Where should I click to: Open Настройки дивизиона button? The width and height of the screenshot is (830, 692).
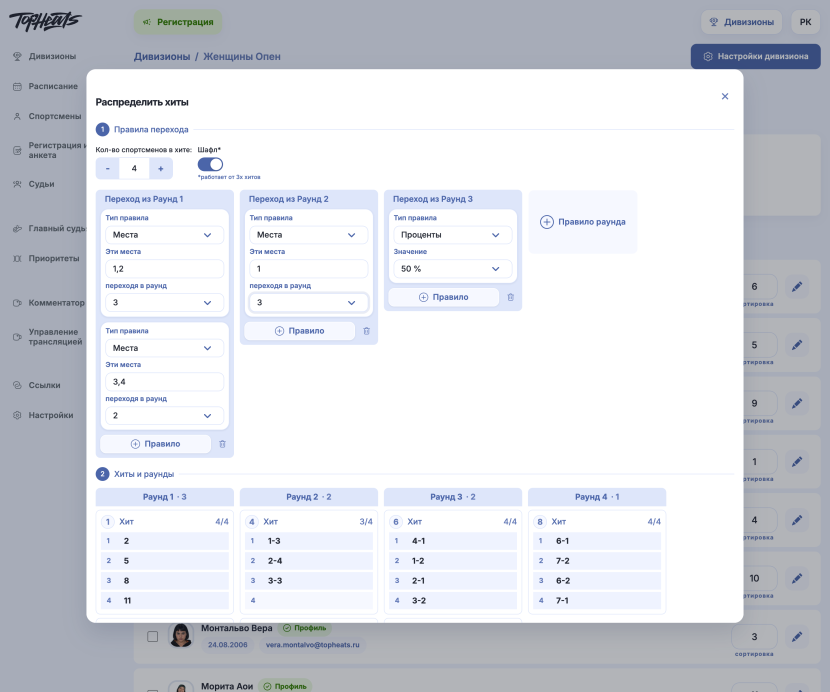coord(755,56)
